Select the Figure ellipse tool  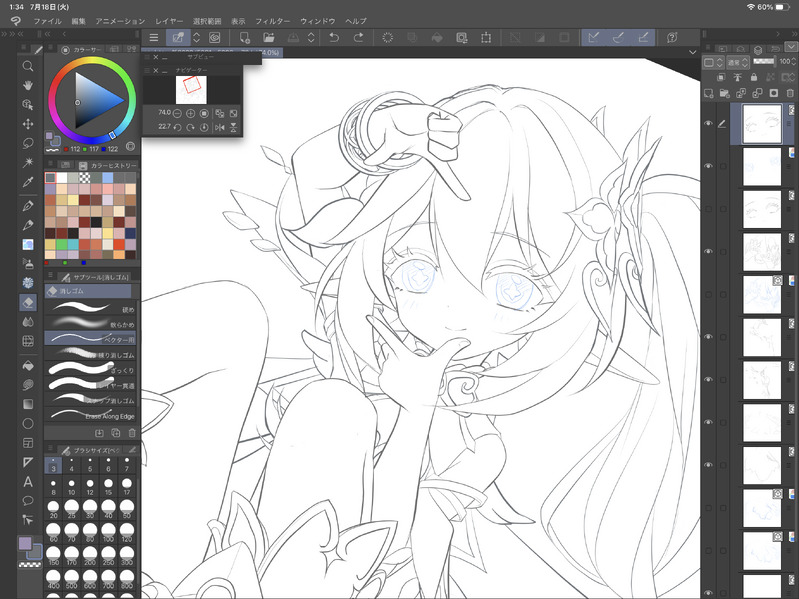pyautogui.click(x=28, y=423)
